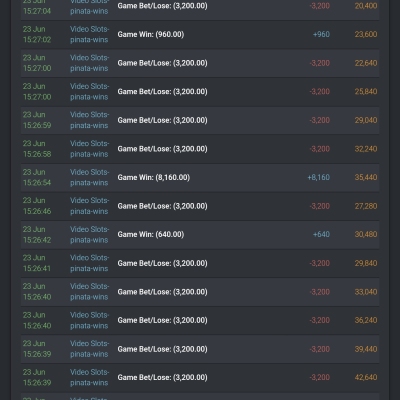This screenshot has height=400, width=400.
Task: Open the Game Win 960.00 transaction row
Action: point(200,34)
